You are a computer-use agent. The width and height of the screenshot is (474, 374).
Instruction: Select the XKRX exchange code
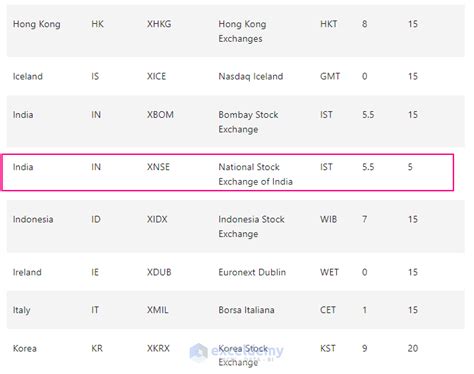pos(158,348)
